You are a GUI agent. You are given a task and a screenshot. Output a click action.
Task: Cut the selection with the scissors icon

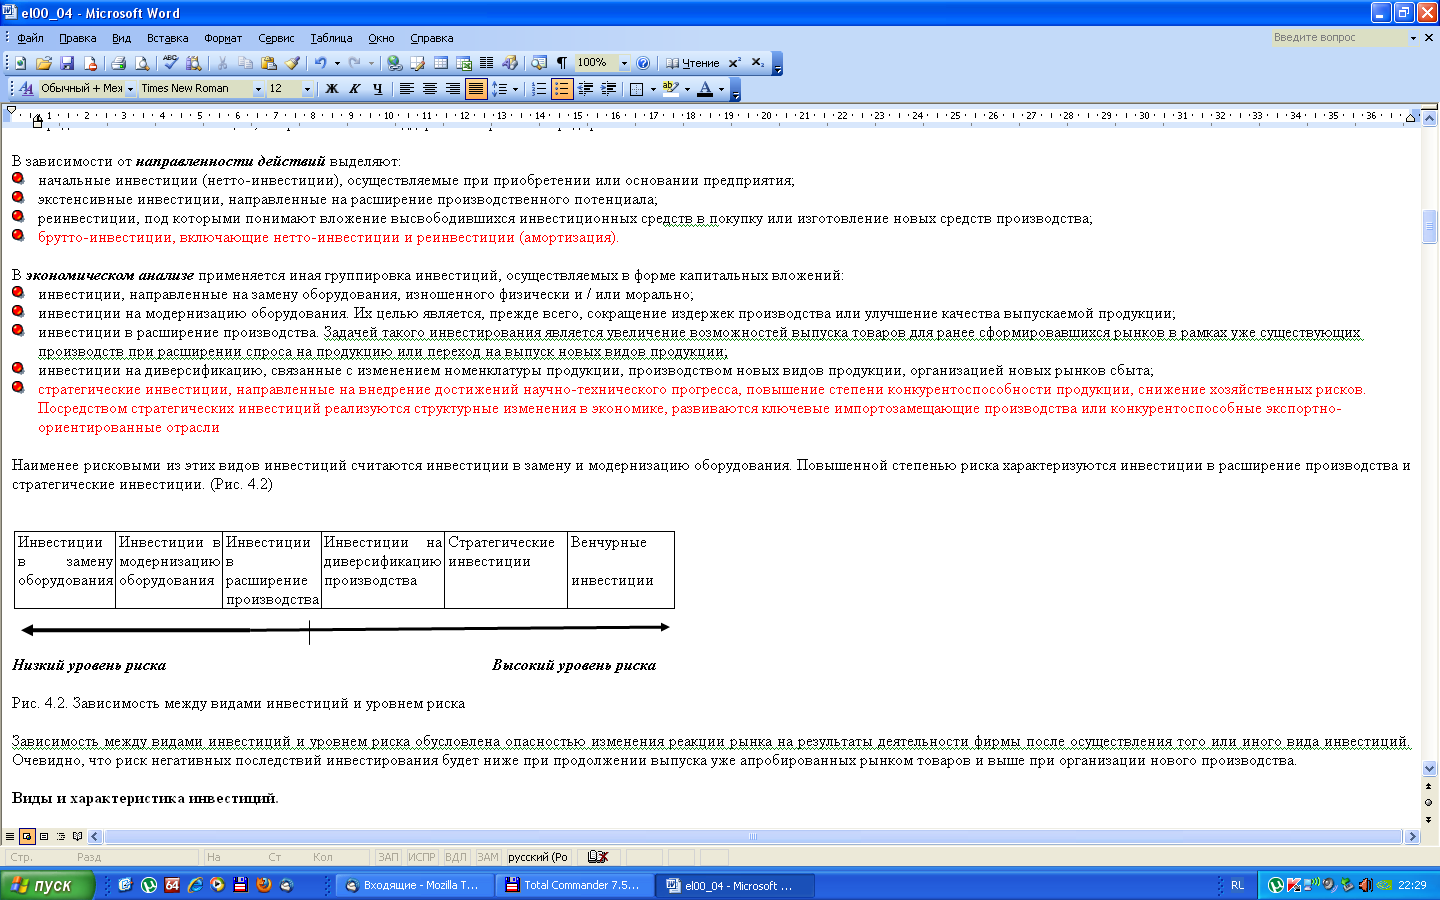pos(222,63)
